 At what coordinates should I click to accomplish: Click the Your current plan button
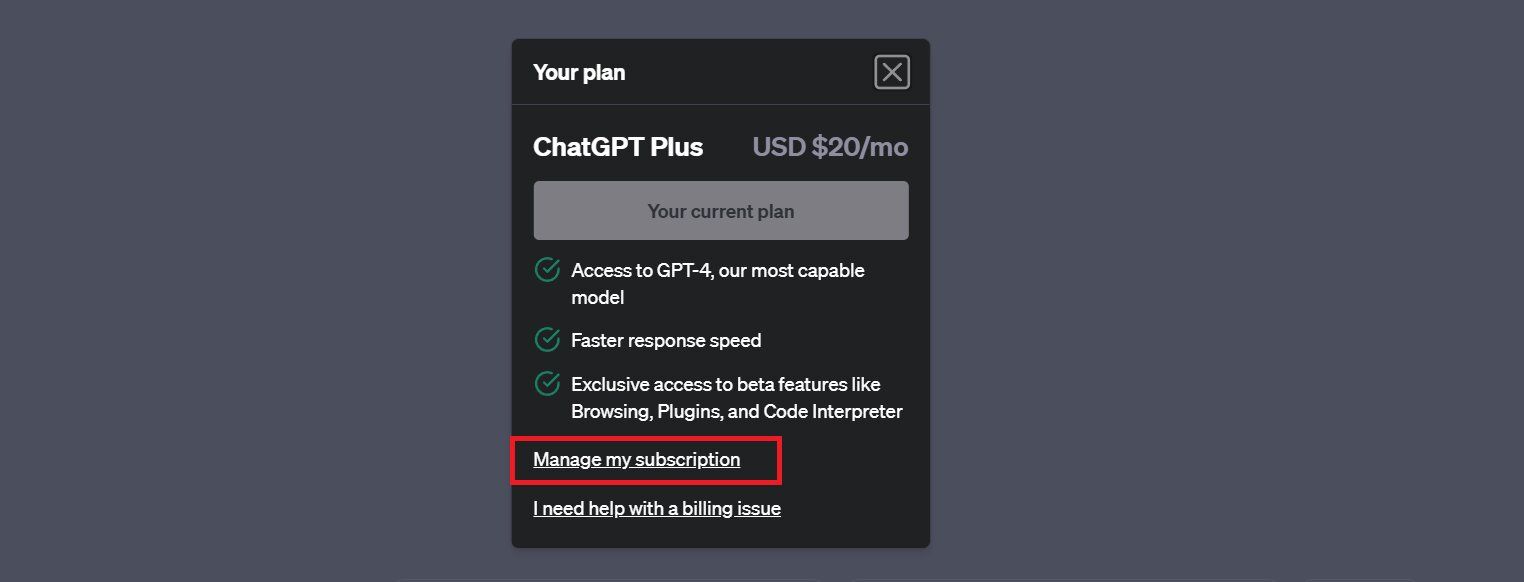[721, 211]
